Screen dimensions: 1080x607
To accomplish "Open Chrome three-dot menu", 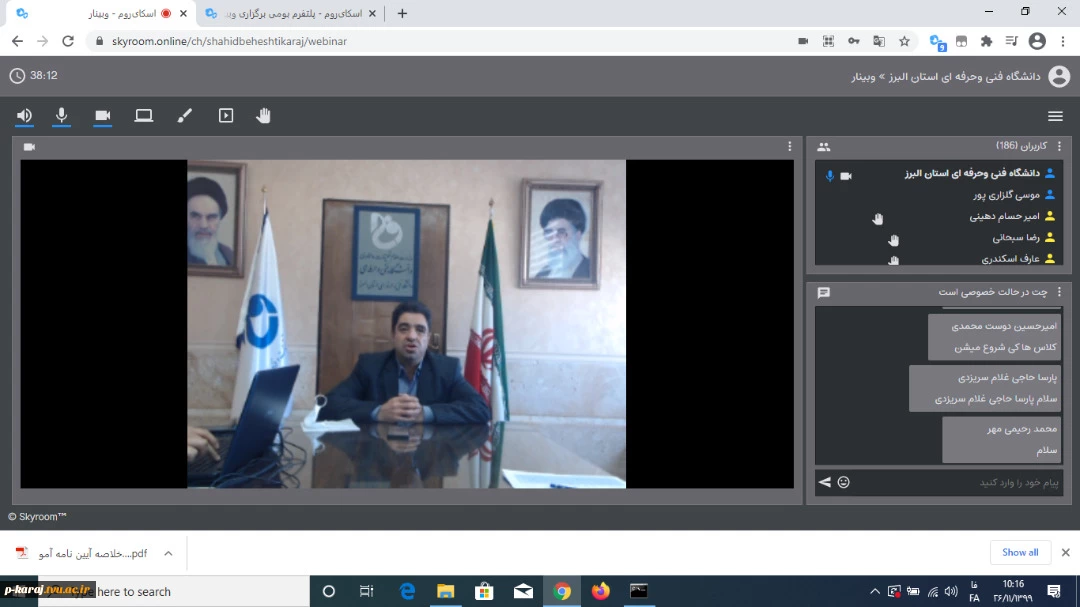I will click(1063, 41).
